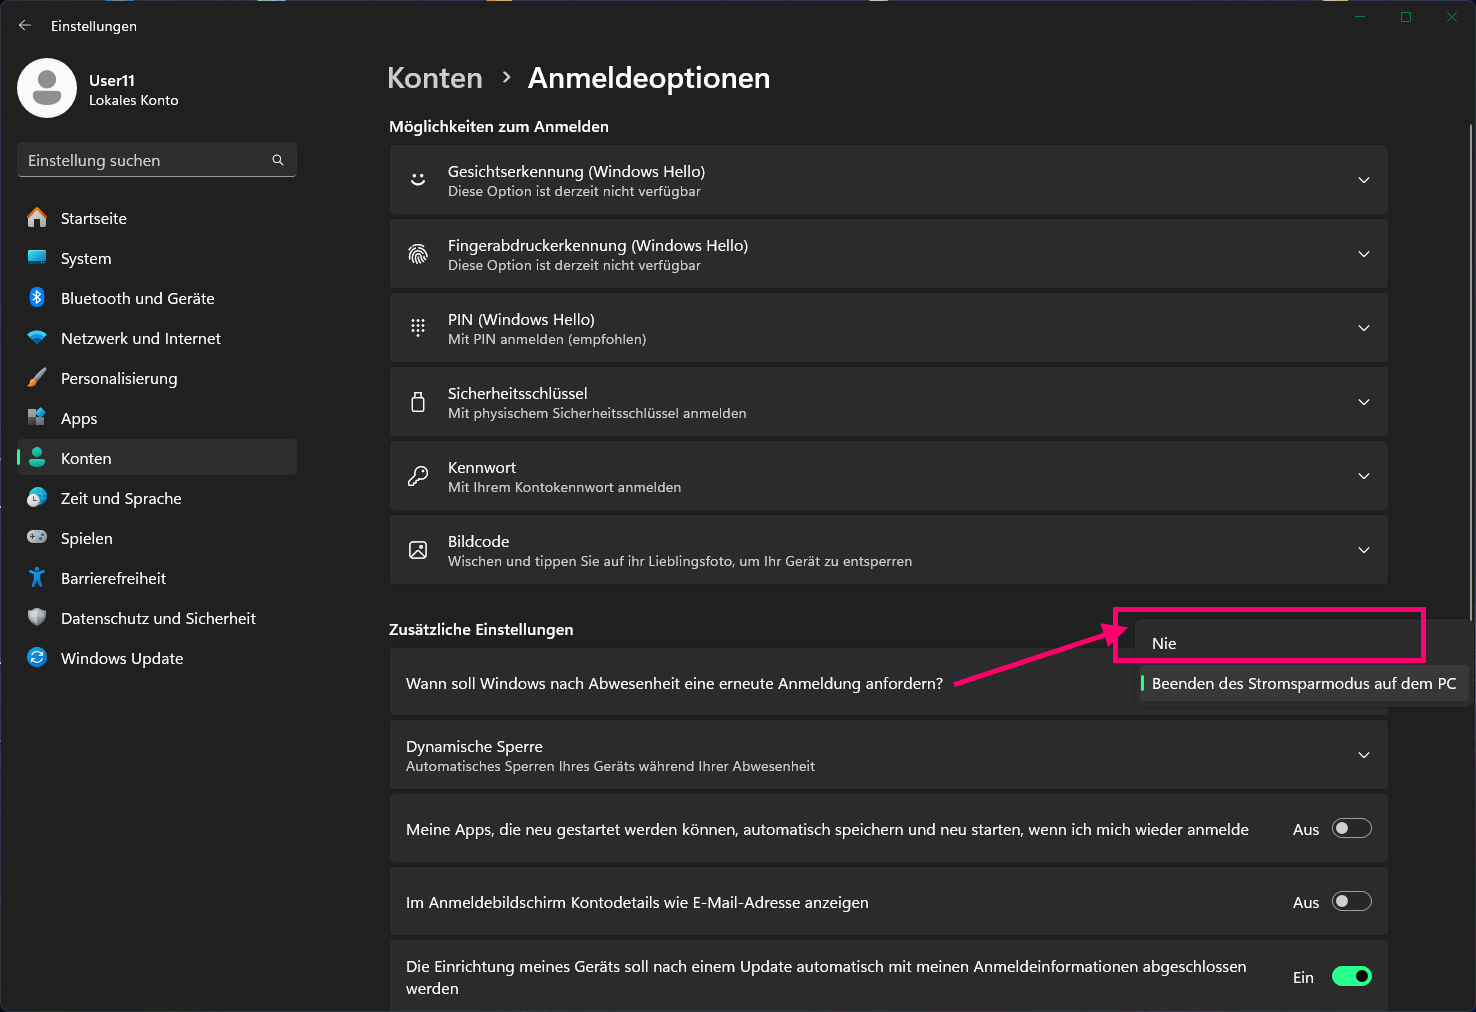Click the Mit PIN anmelden (empfohlen) text
The width and height of the screenshot is (1476, 1012).
point(547,339)
